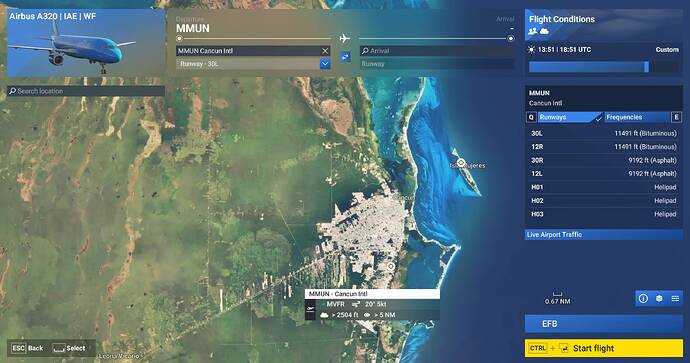The height and width of the screenshot is (363, 690).
Task: Click the 20° 5kt wind reading
Action: click(375, 304)
